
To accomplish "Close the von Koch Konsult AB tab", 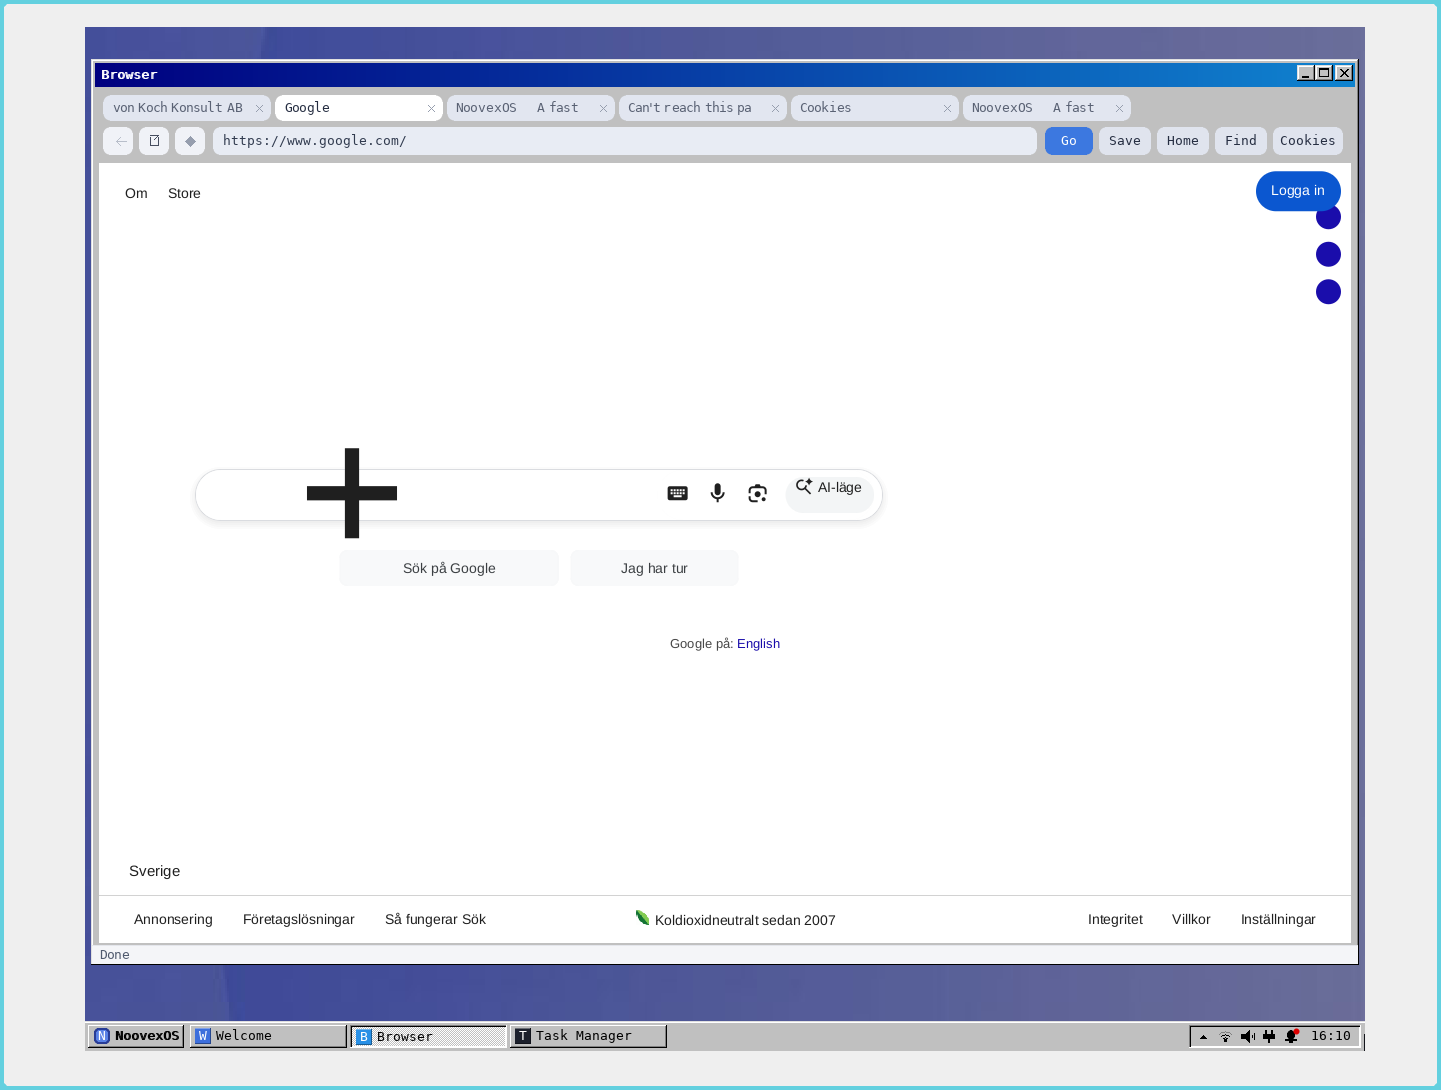I will click(x=259, y=108).
